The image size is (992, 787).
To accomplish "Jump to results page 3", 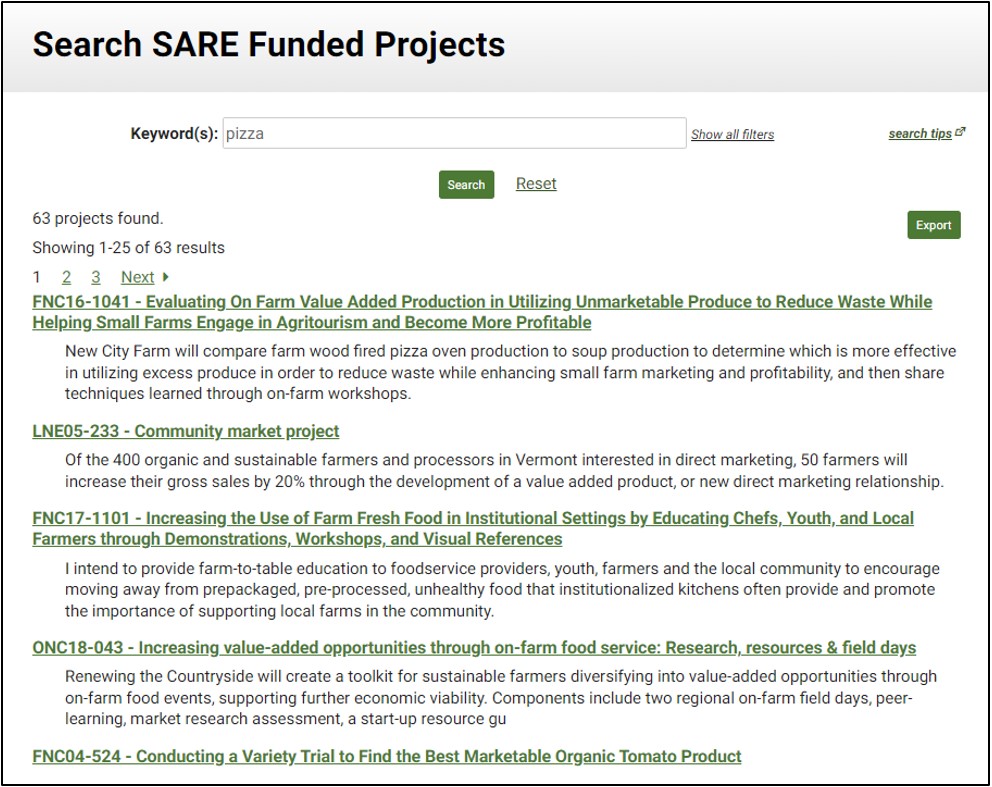I will tap(96, 277).
